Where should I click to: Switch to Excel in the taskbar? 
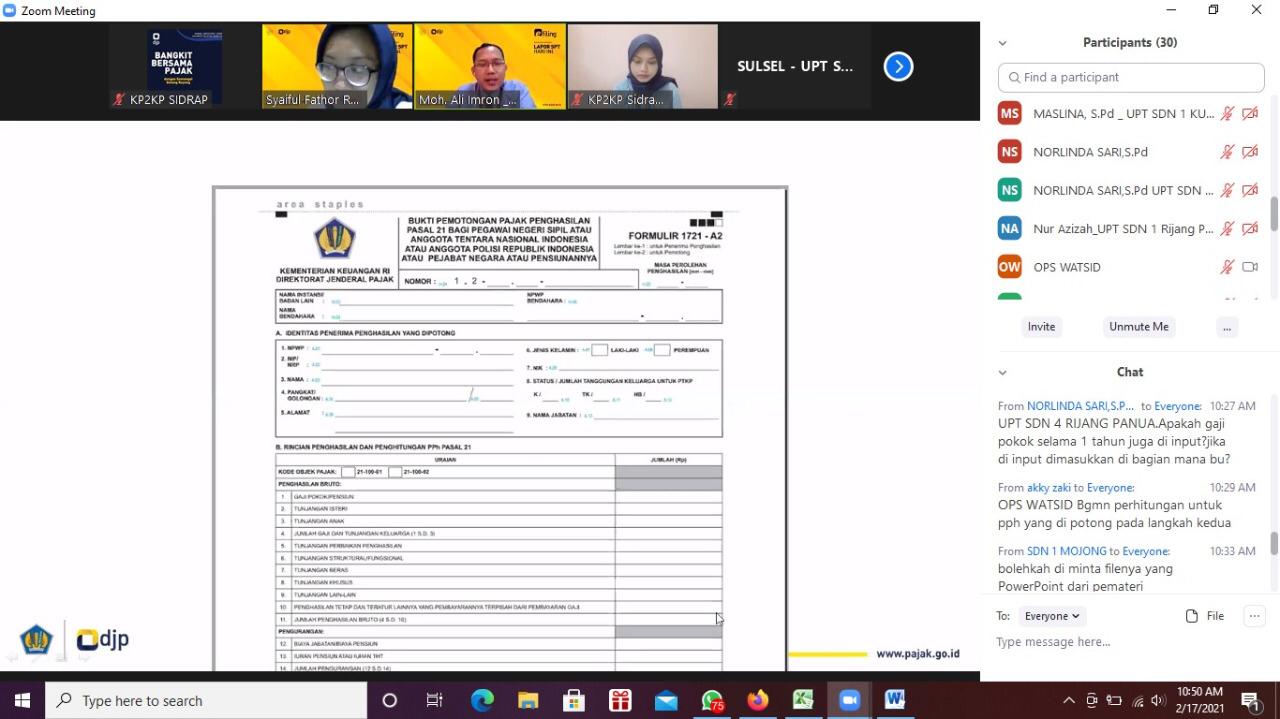[x=803, y=700]
